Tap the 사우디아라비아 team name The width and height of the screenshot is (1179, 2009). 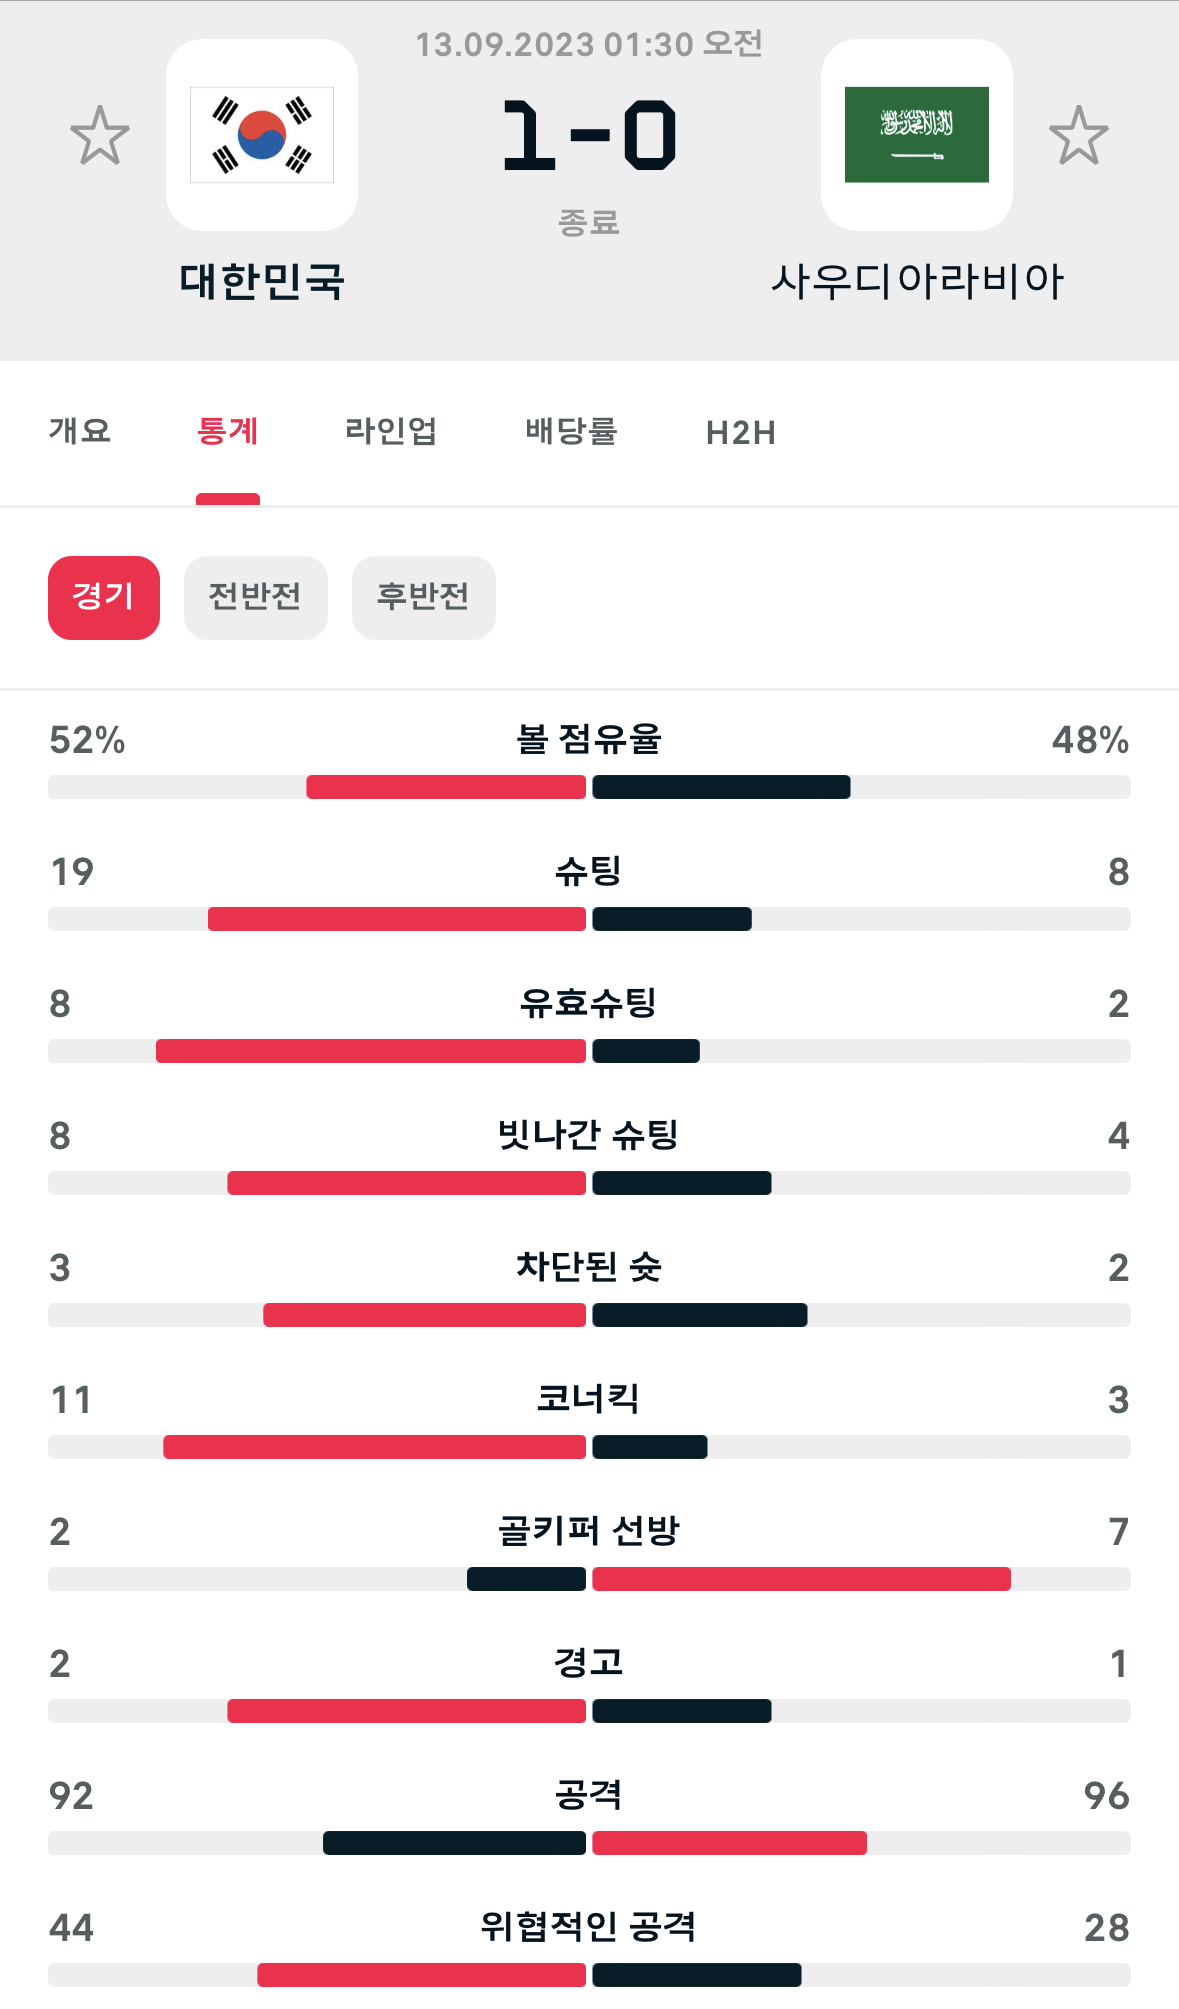point(916,281)
